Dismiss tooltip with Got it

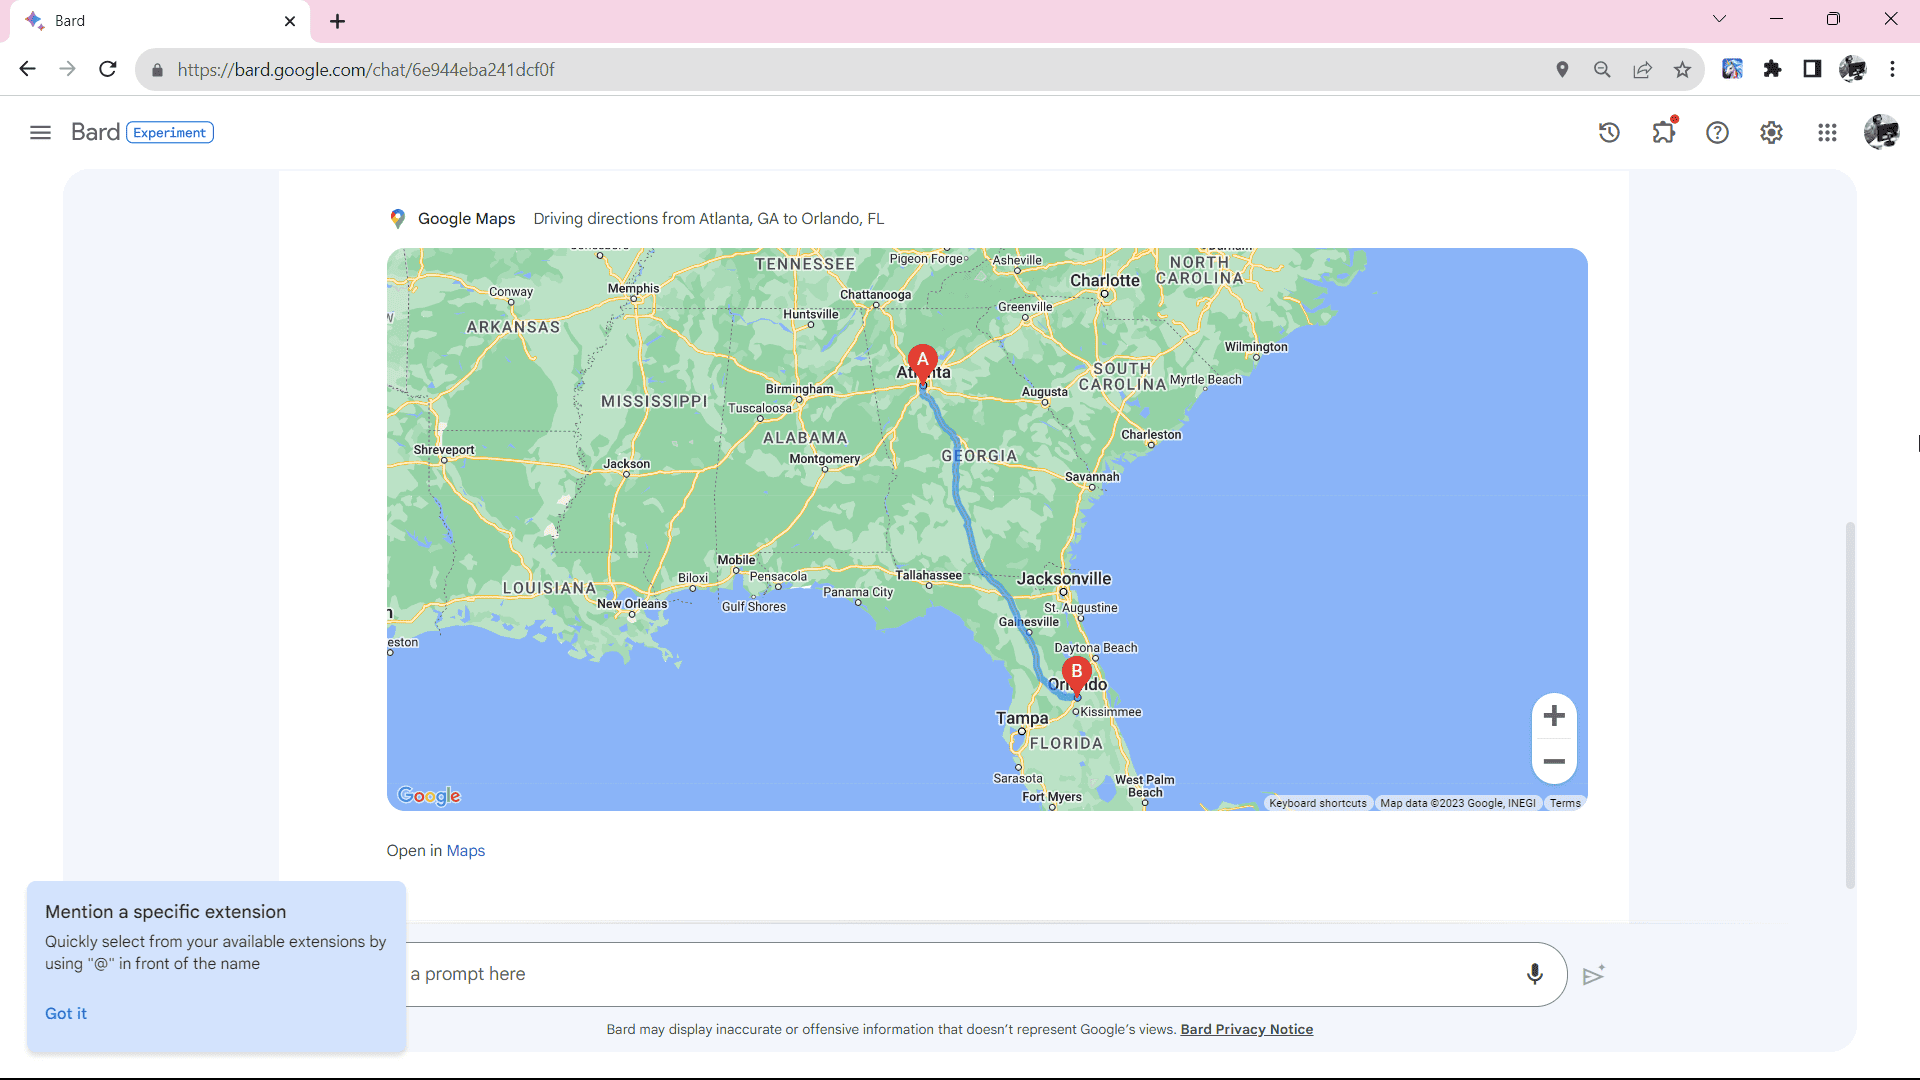click(x=66, y=1013)
